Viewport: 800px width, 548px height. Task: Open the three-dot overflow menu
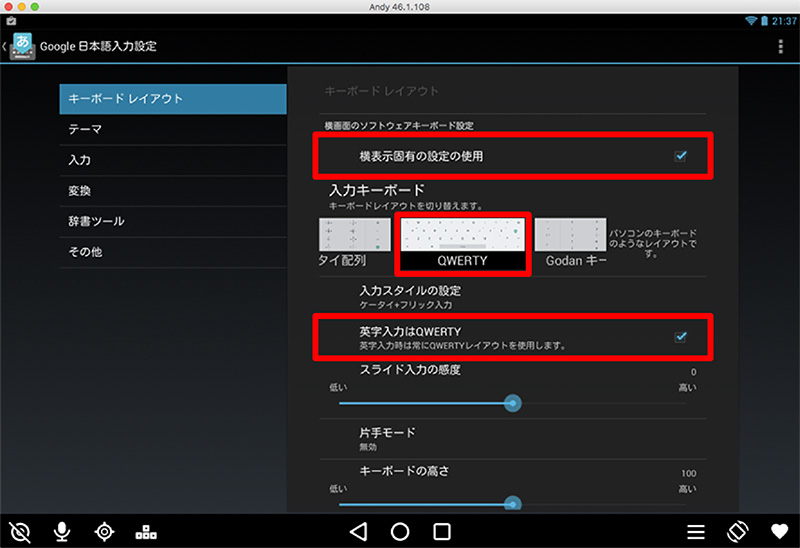tap(780, 46)
